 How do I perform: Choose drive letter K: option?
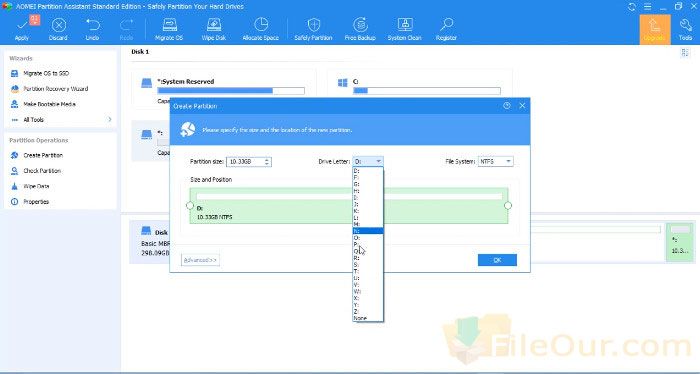tap(367, 211)
